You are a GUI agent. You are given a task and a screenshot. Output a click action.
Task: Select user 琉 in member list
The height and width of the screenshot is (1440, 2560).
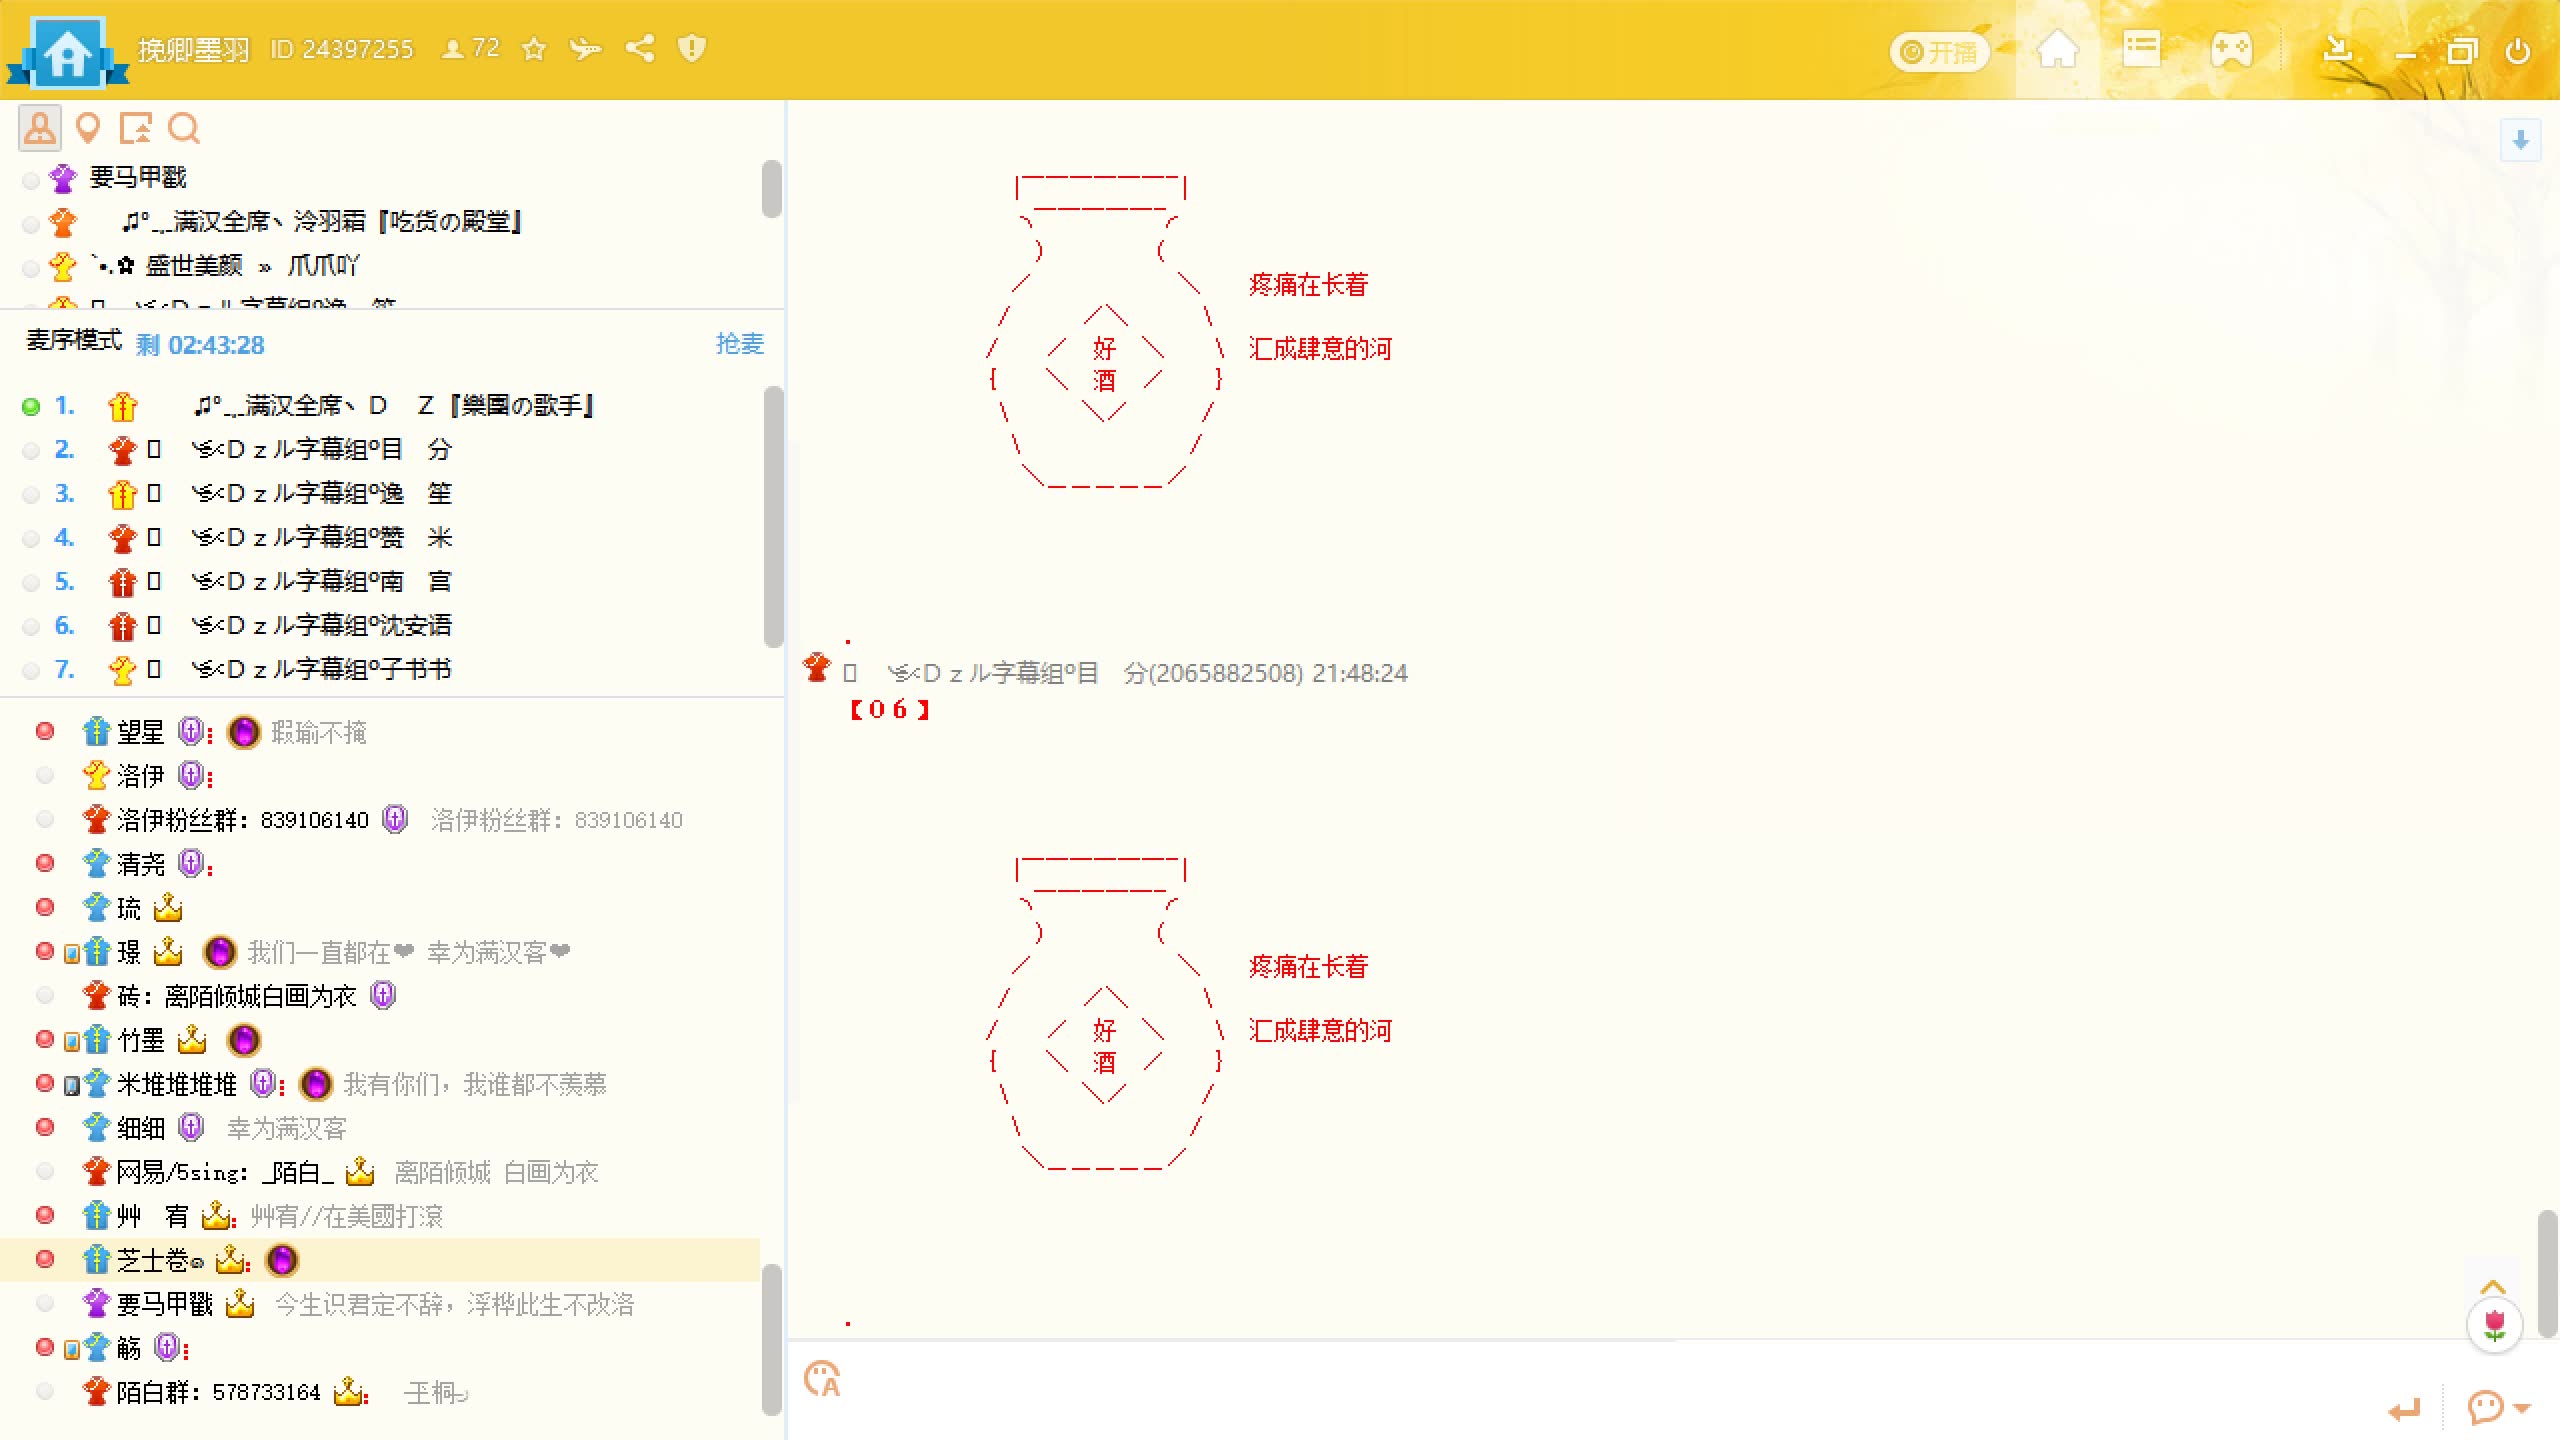(x=380, y=908)
